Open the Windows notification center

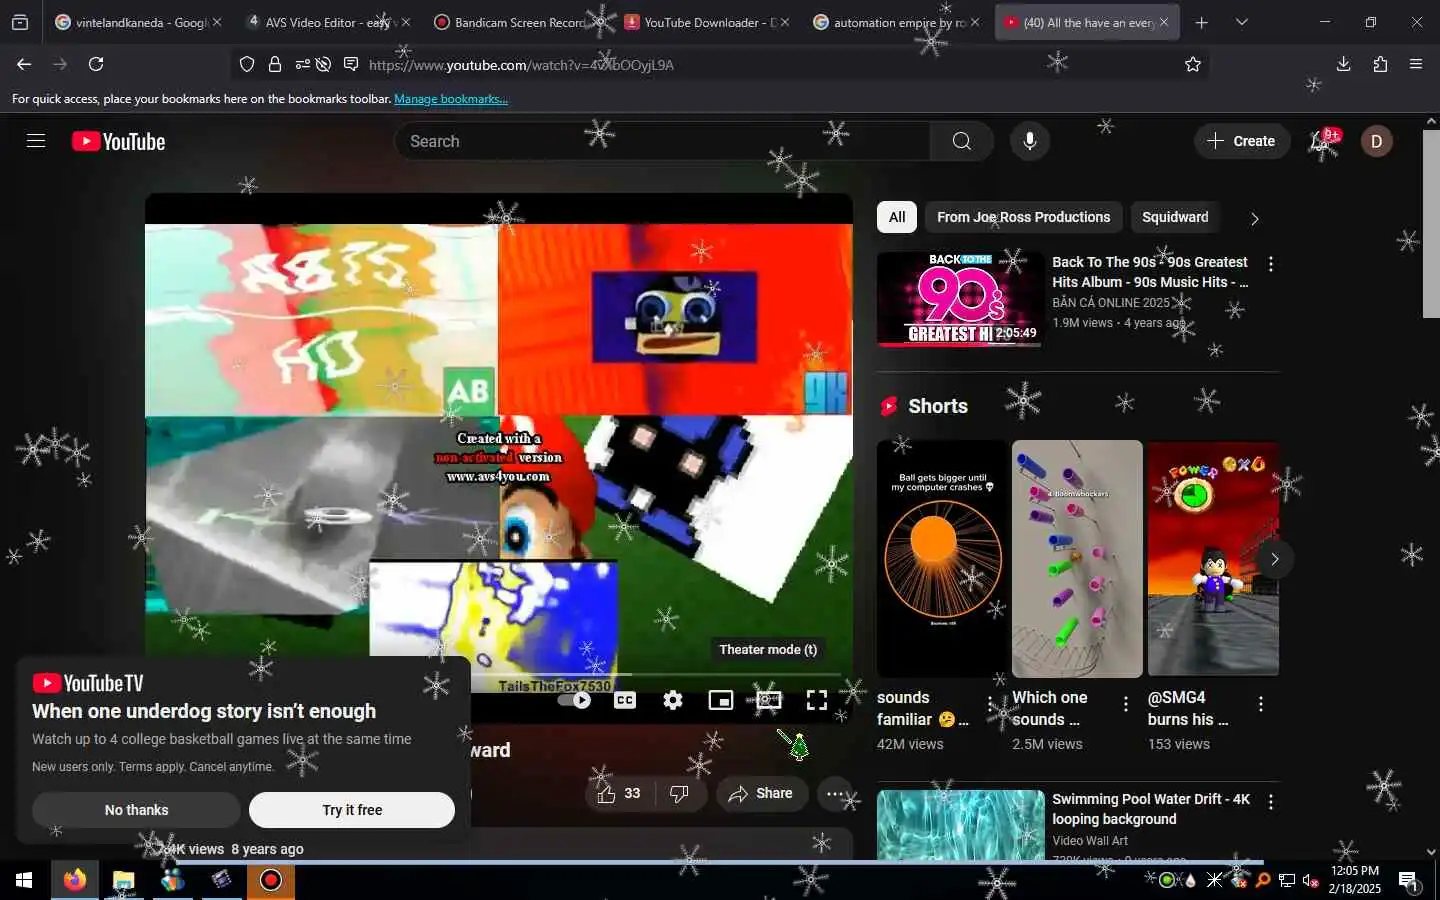pyautogui.click(x=1408, y=880)
